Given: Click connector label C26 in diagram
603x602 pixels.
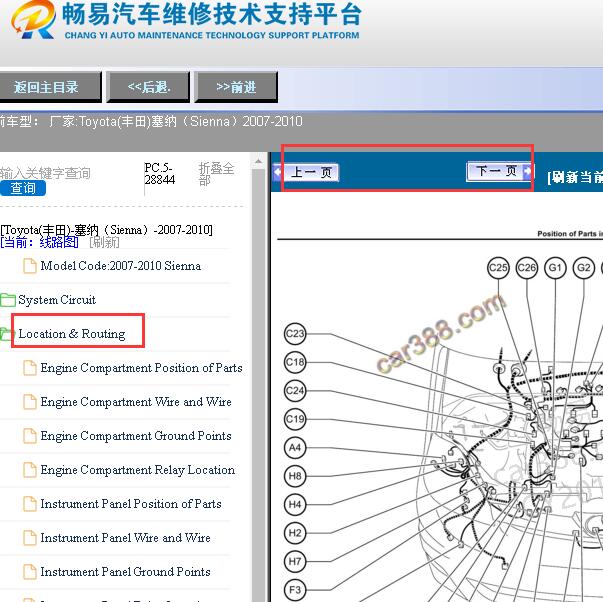Looking at the screenshot, I should click(x=527, y=268).
